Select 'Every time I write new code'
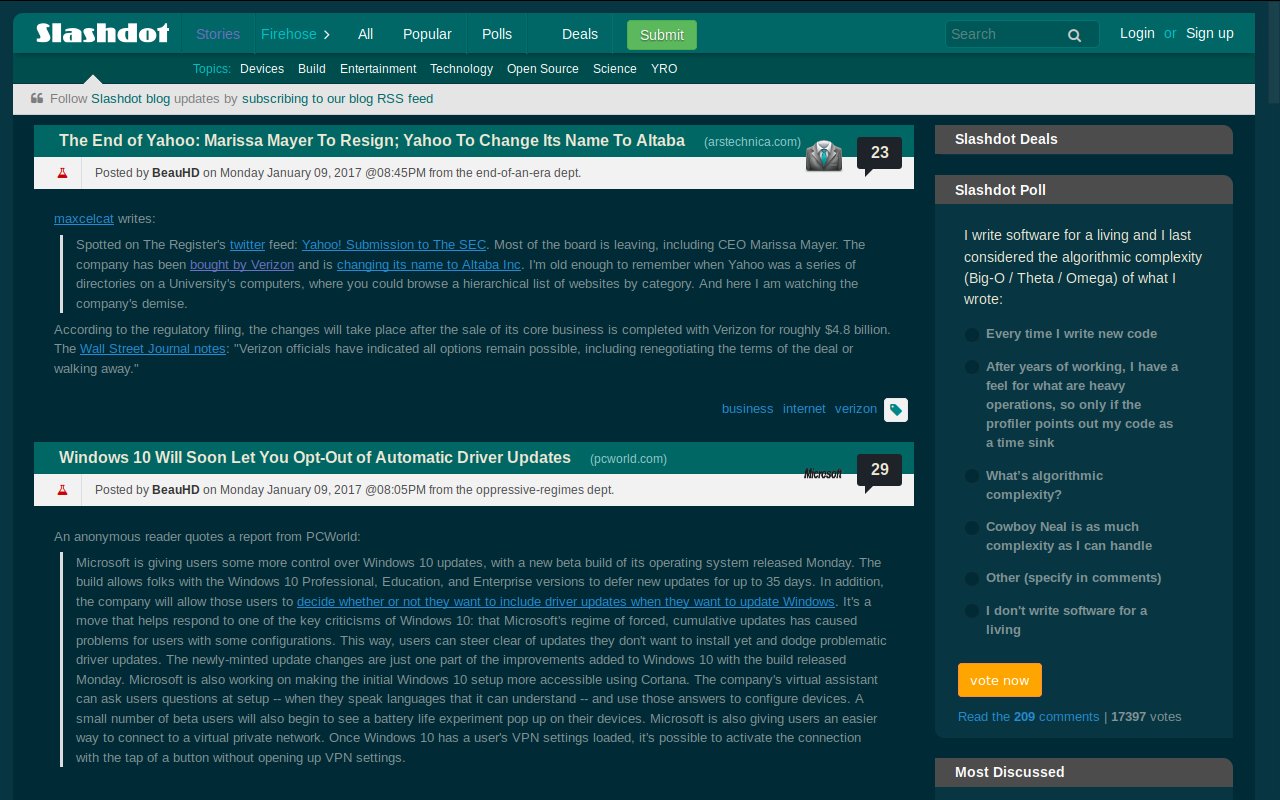The image size is (1280, 800). pyautogui.click(x=972, y=335)
